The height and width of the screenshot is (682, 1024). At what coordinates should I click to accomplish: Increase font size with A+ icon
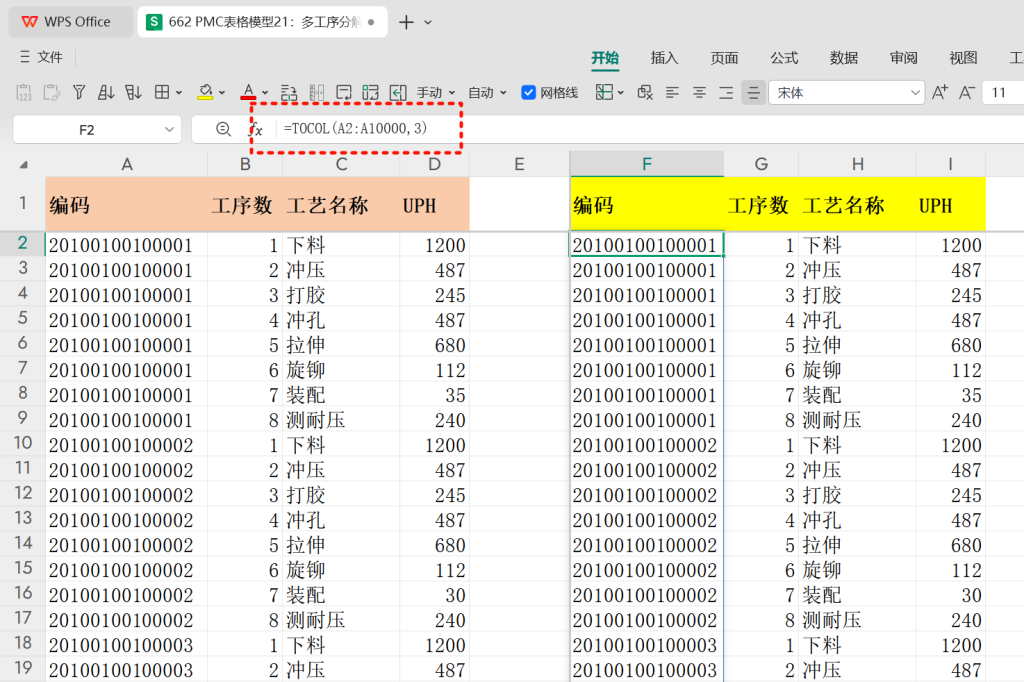[x=940, y=93]
